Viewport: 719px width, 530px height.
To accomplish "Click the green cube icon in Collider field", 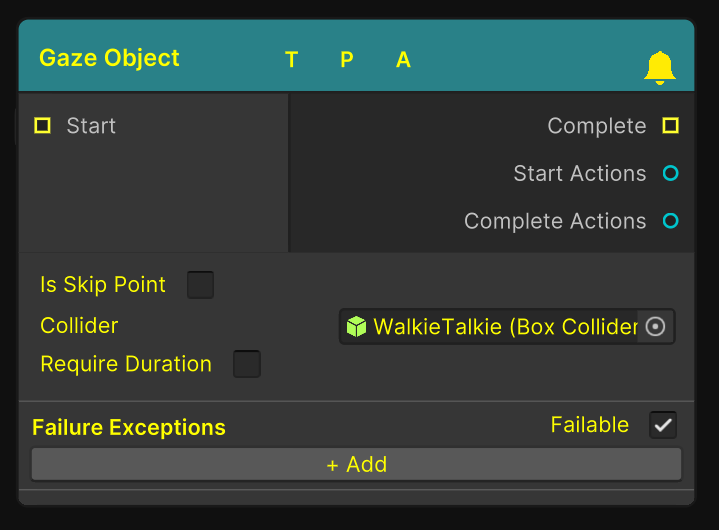I will [356, 327].
